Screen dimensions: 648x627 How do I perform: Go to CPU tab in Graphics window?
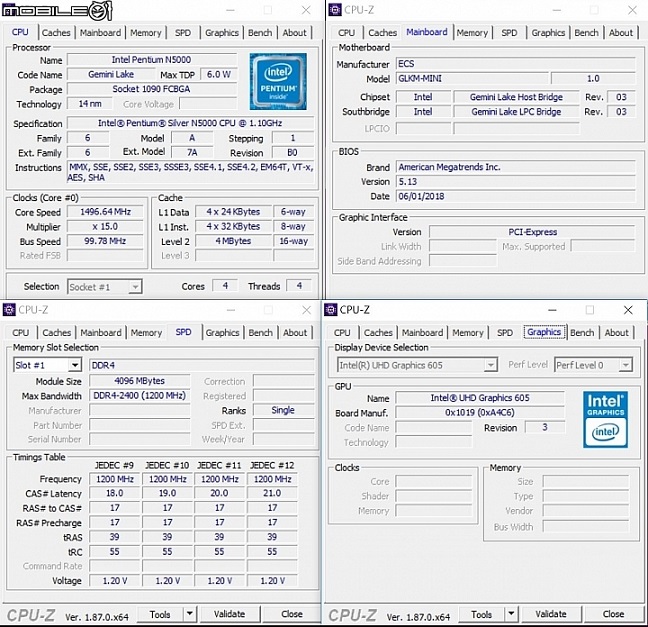pos(342,333)
